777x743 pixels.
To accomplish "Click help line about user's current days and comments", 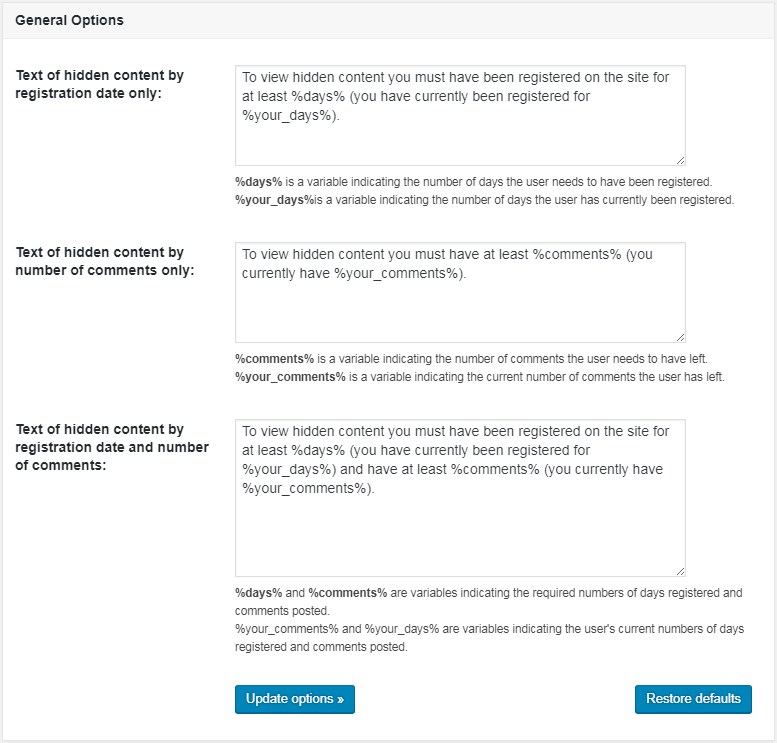I will click(490, 638).
